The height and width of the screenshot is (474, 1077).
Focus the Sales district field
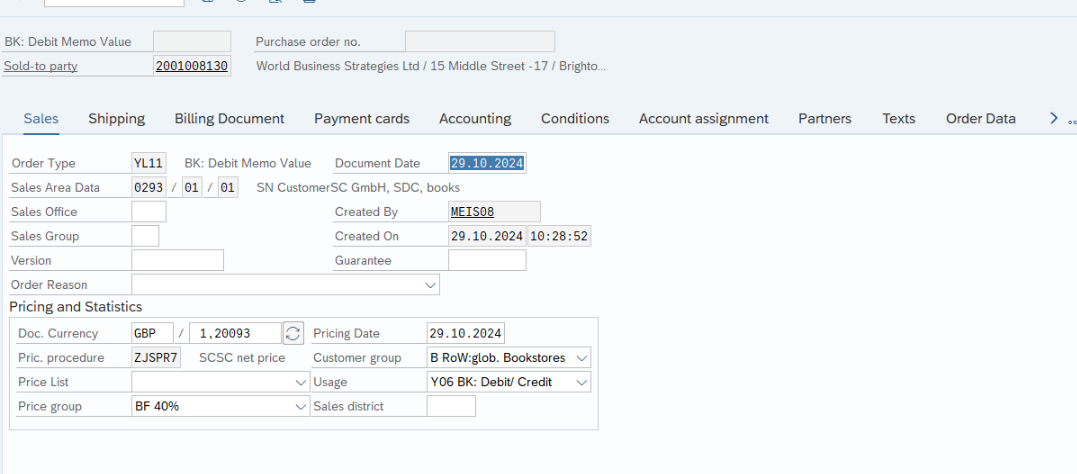click(x=451, y=406)
